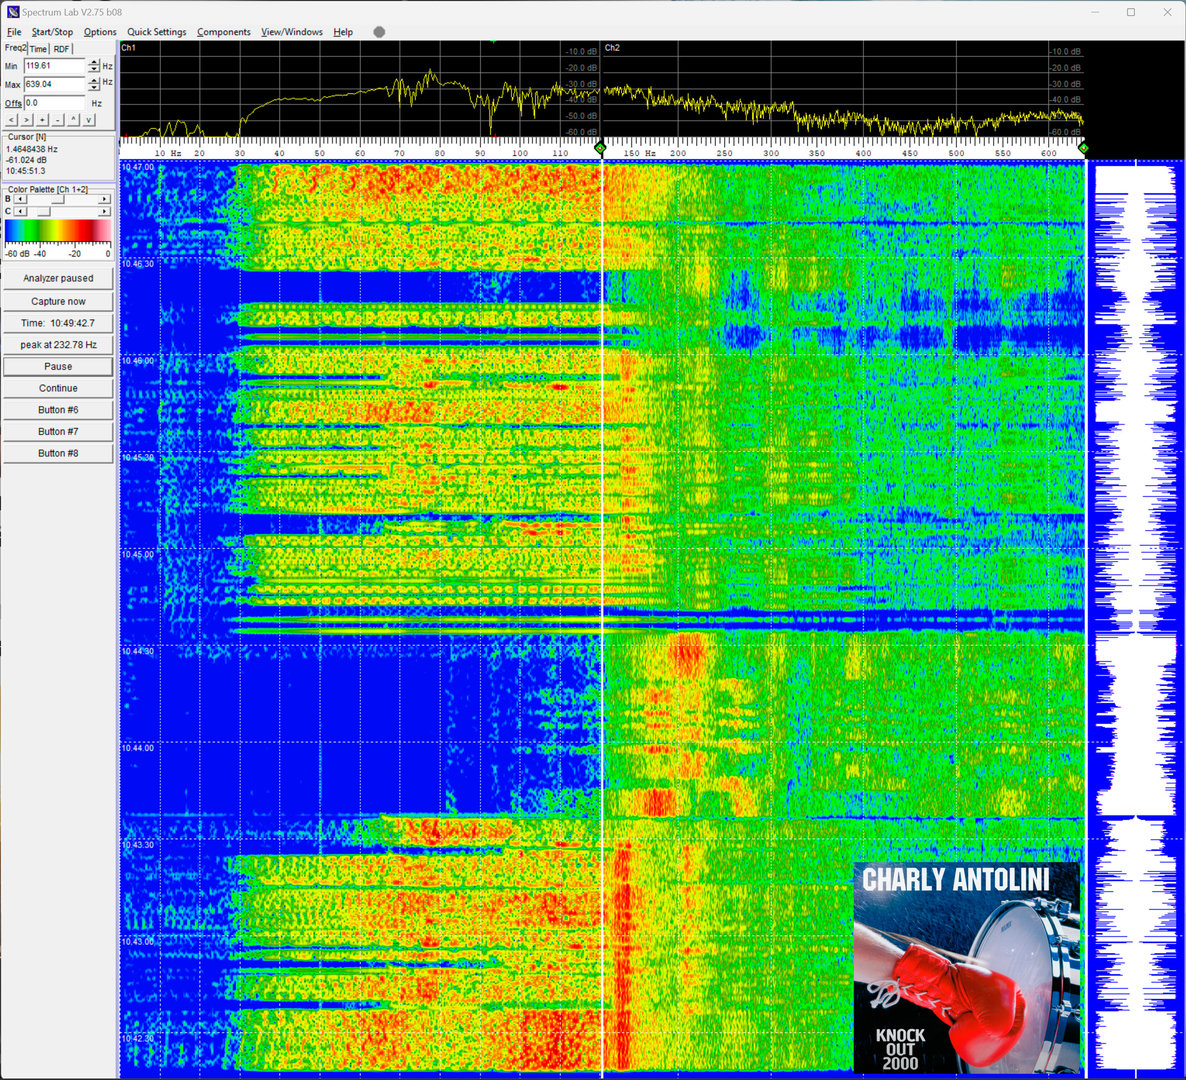Screen dimensions: 1186x1080
Task: Click the Continue button
Action: pyautogui.click(x=58, y=388)
